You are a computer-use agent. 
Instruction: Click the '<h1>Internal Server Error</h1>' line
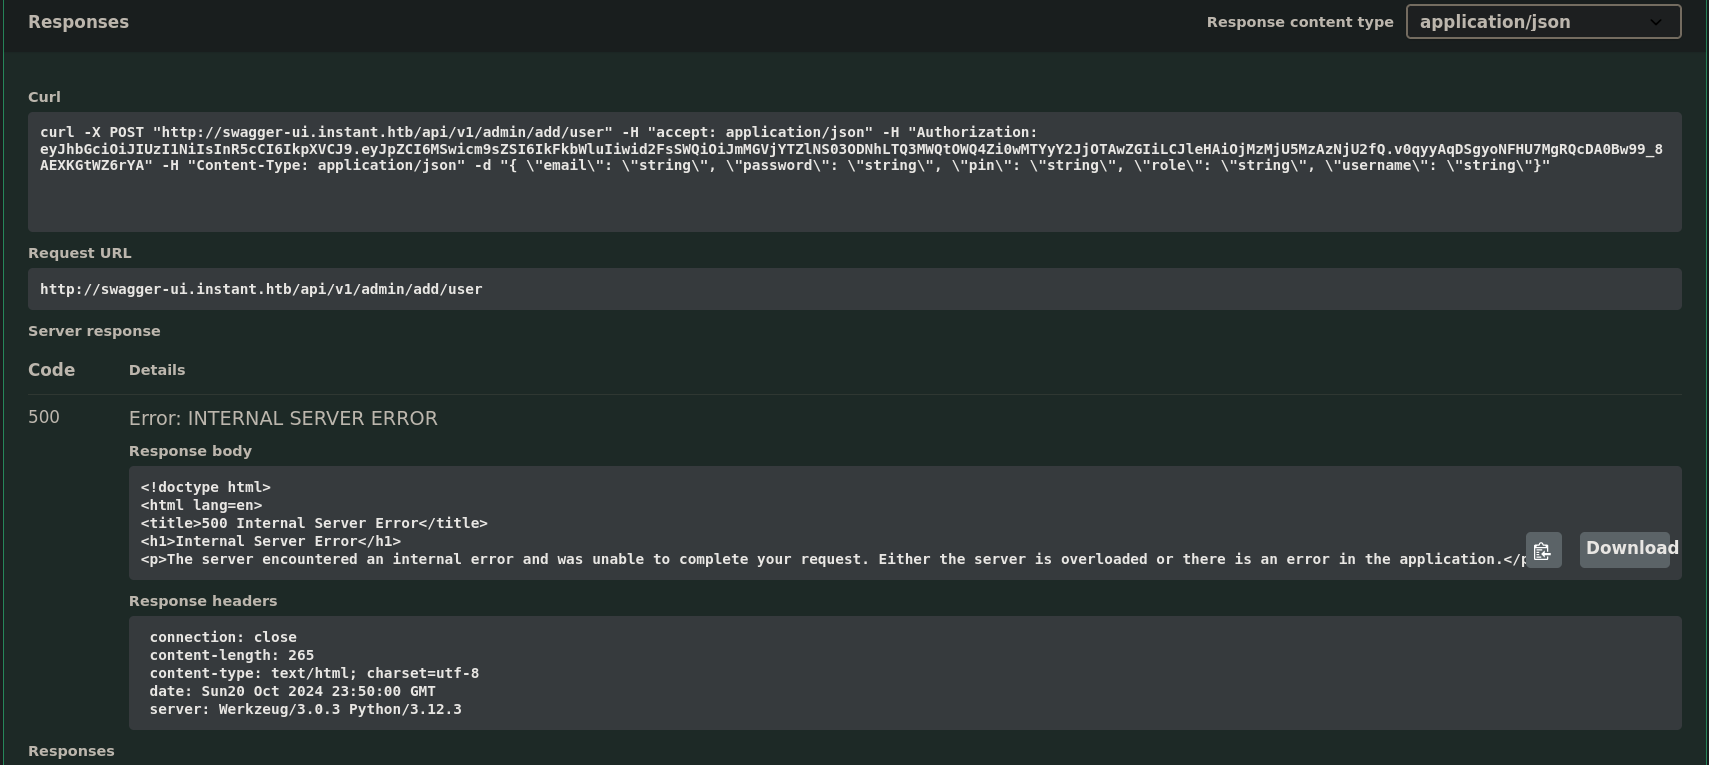271,541
